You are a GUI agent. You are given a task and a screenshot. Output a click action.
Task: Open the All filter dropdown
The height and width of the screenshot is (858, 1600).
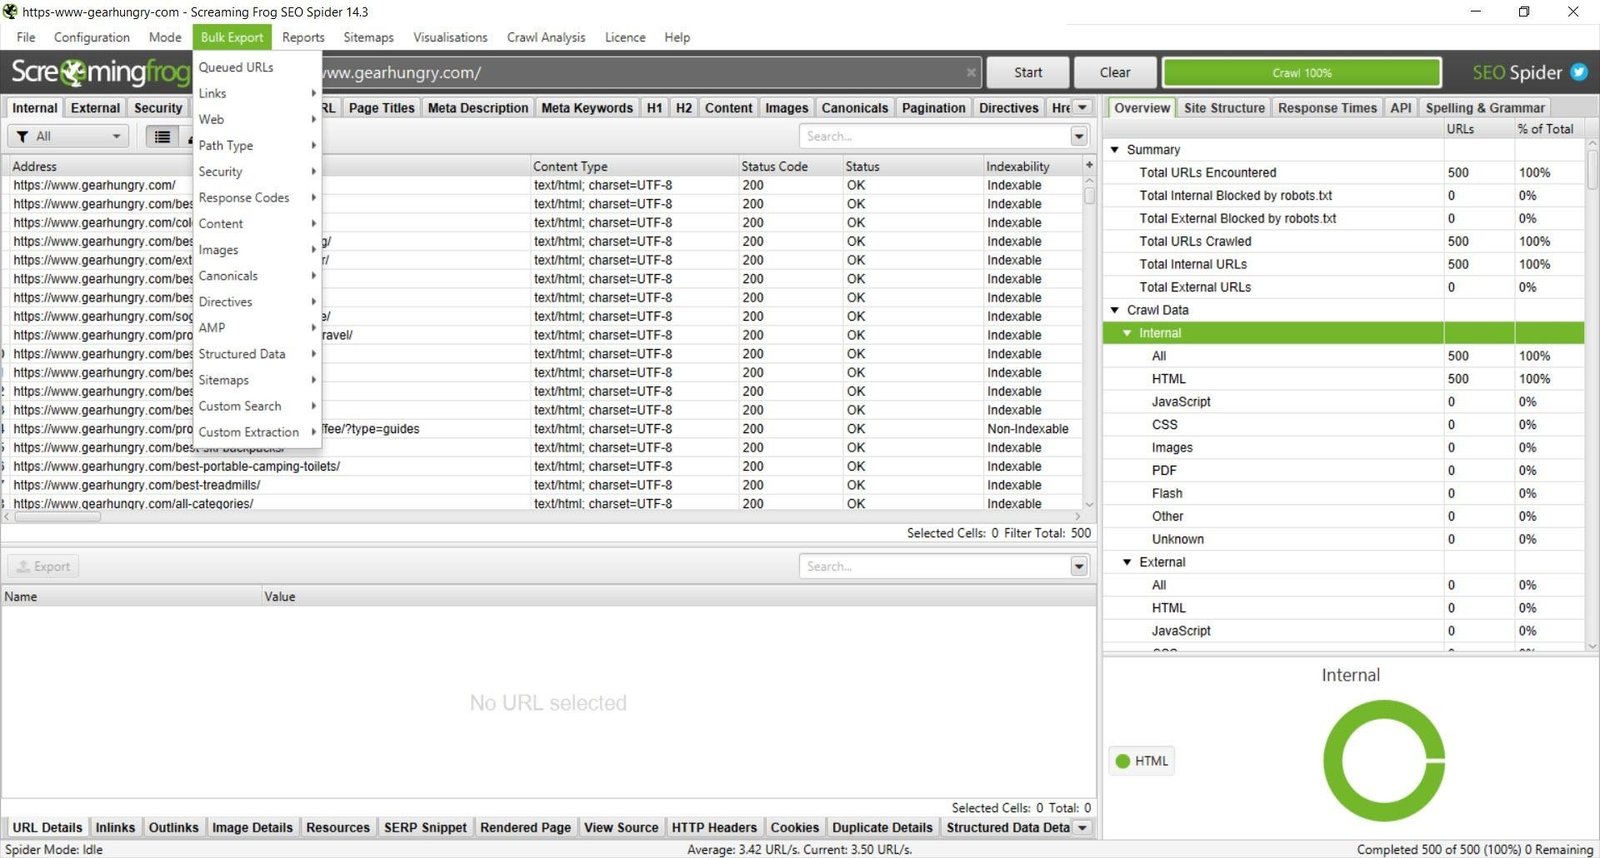pos(68,136)
